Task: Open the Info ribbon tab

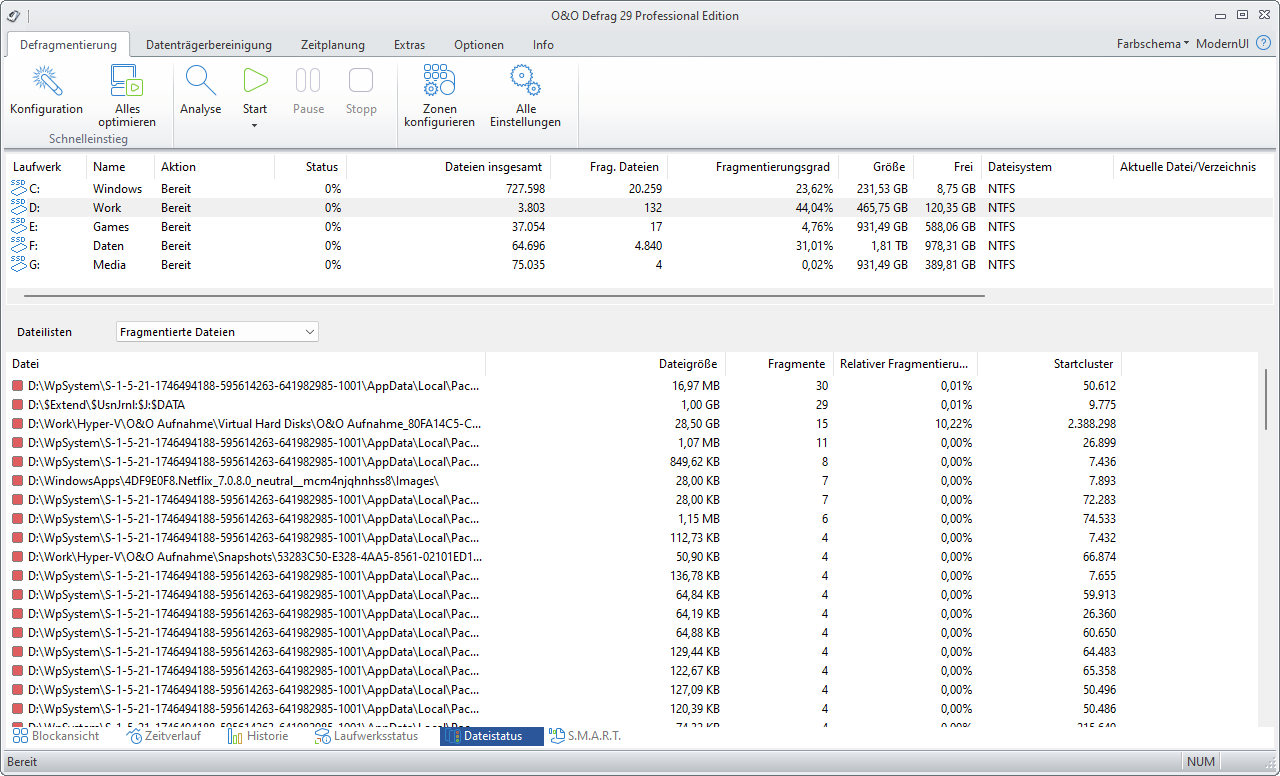Action: click(543, 45)
